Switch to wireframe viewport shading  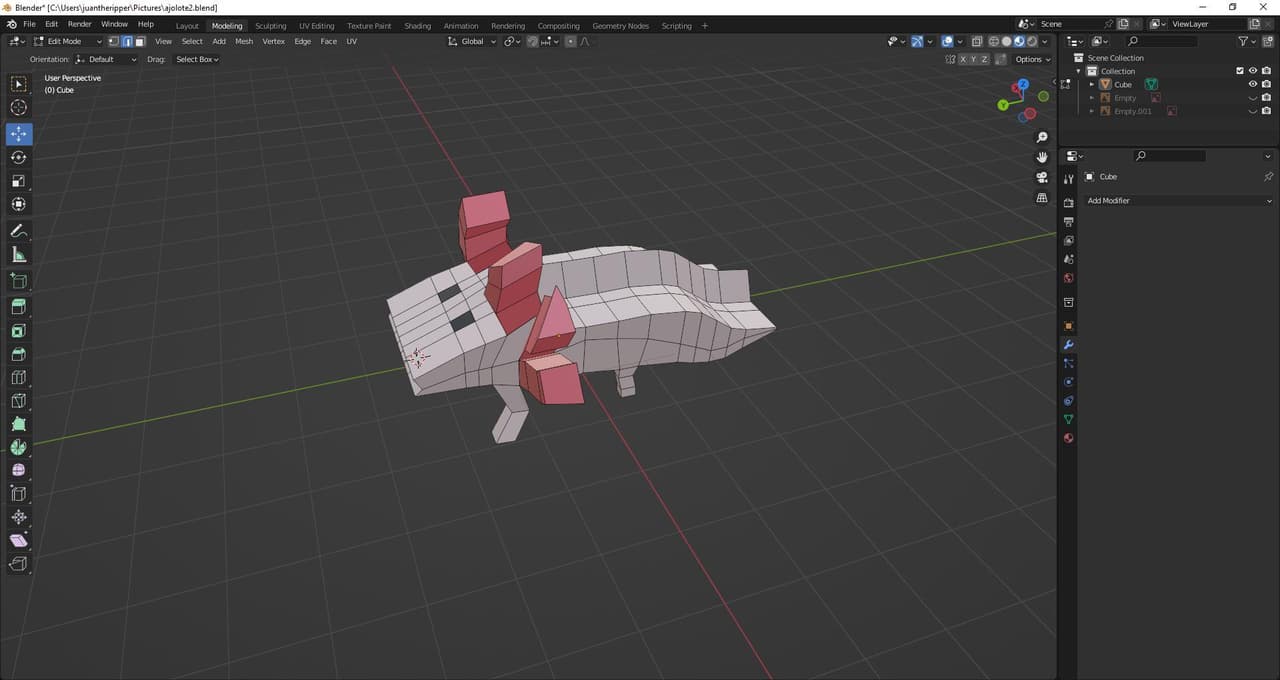pyautogui.click(x=994, y=41)
